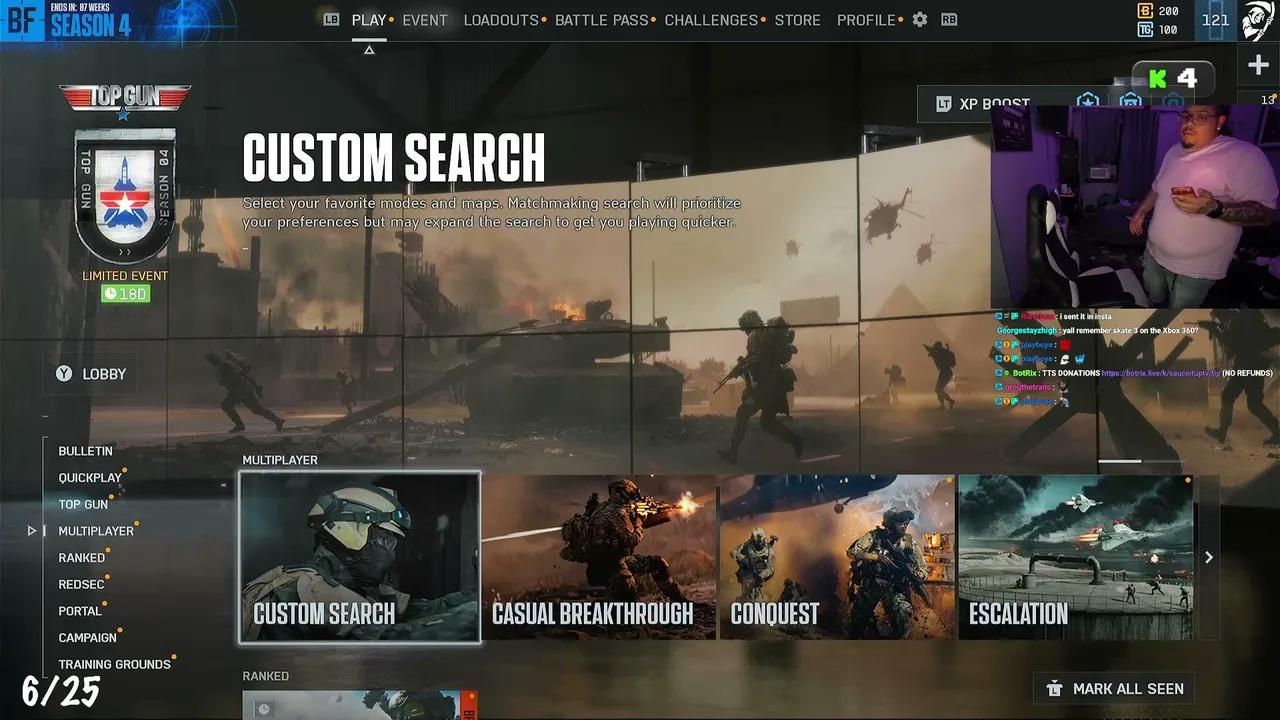Click the MULTIPLAYER section heading above cards
Image resolution: width=1280 pixels, height=720 pixels.
(x=280, y=460)
